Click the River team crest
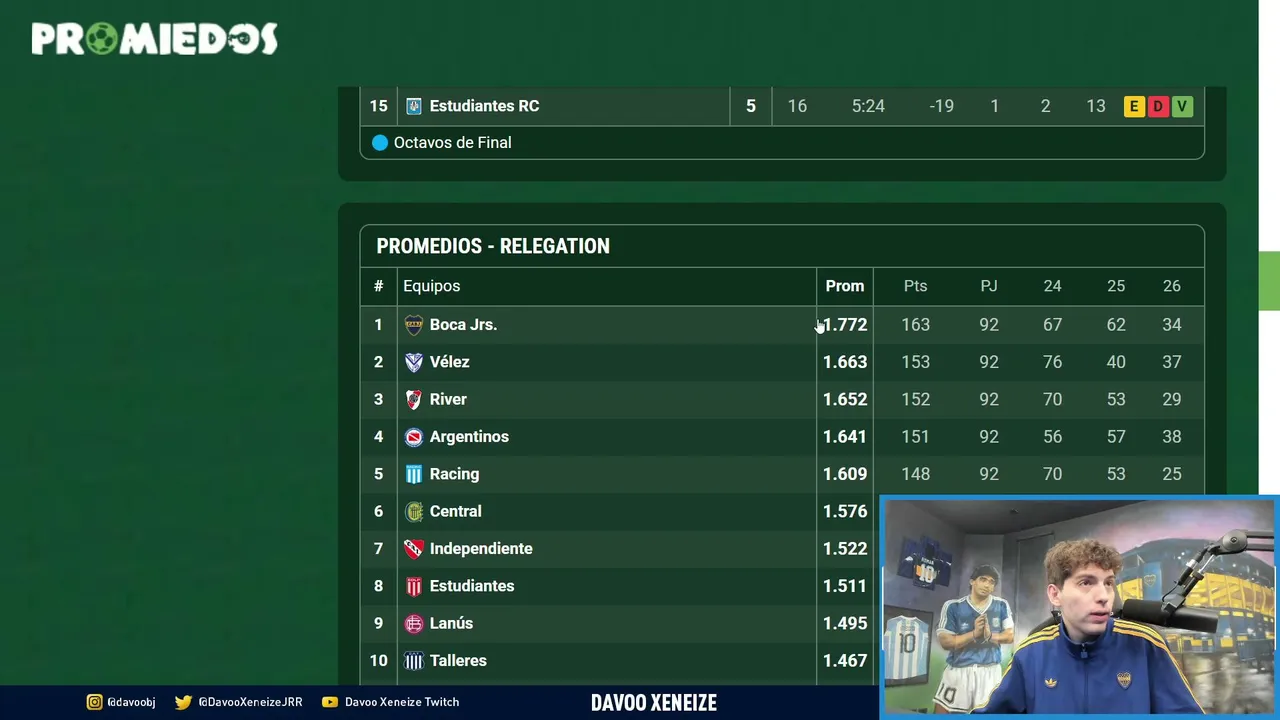 tap(414, 399)
